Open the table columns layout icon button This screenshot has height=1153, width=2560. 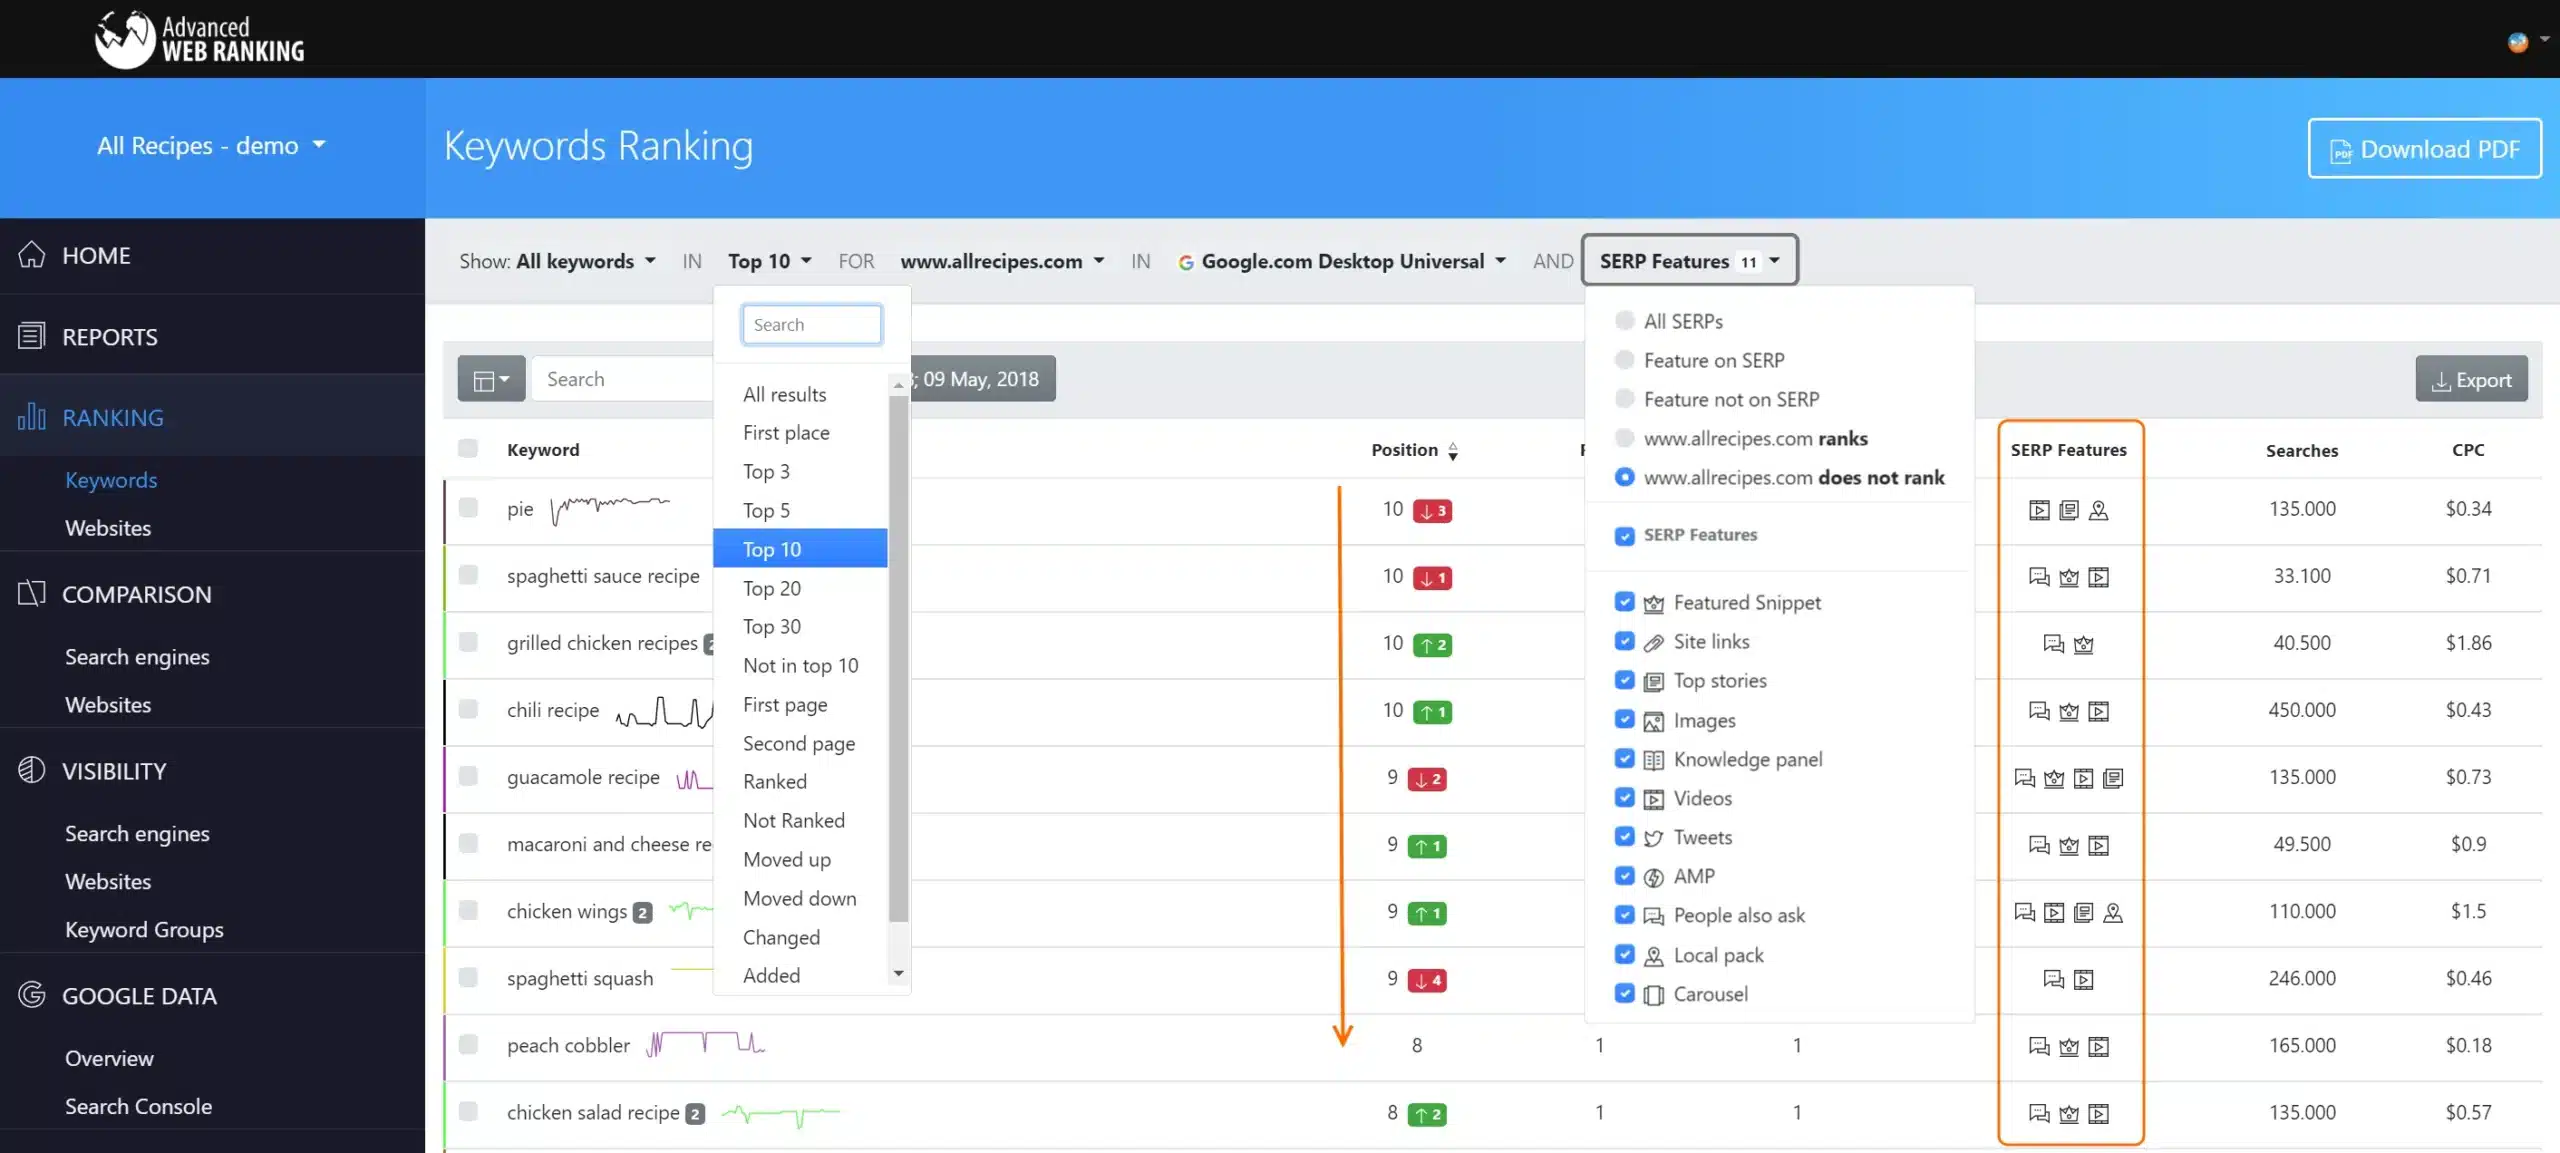click(x=491, y=379)
